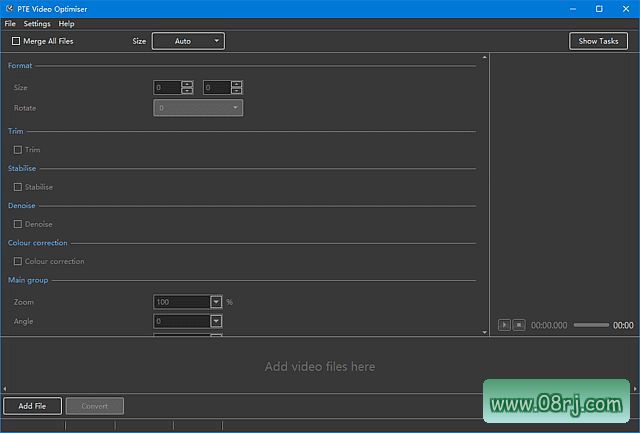Tick the Trim checkbox
This screenshot has width=640, height=433.
click(x=18, y=150)
